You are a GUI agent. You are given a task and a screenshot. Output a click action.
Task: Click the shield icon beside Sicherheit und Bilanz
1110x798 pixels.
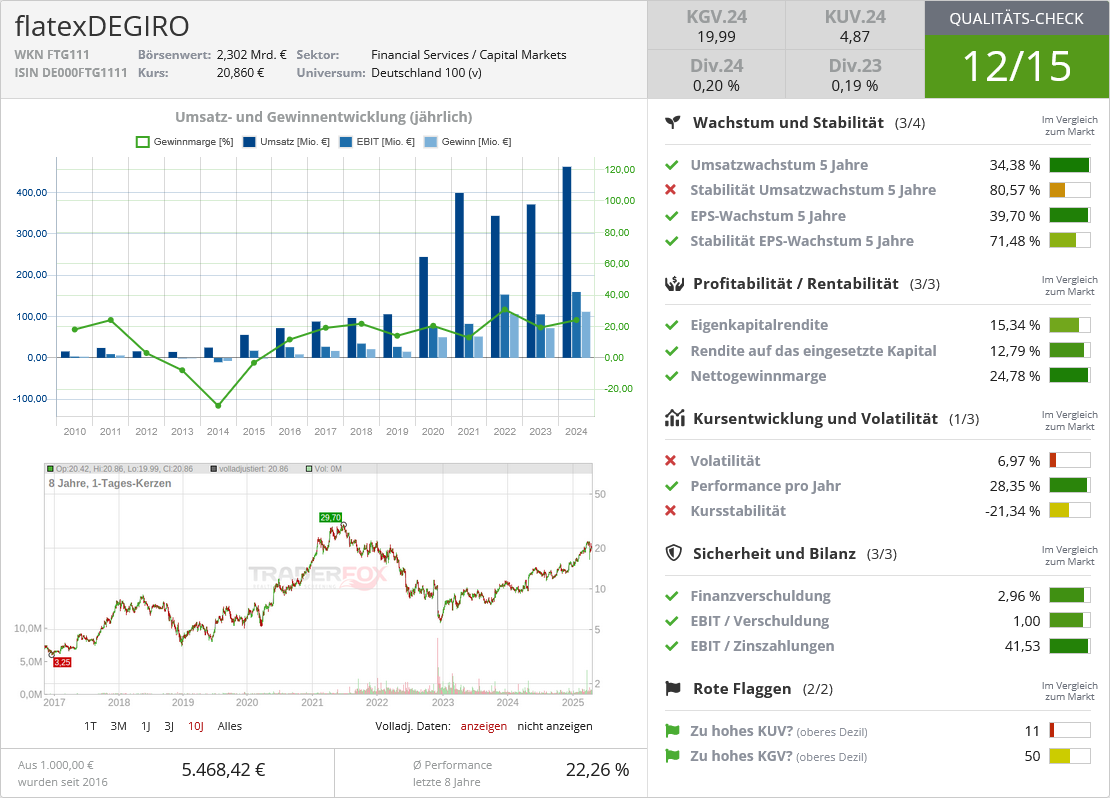coord(673,553)
